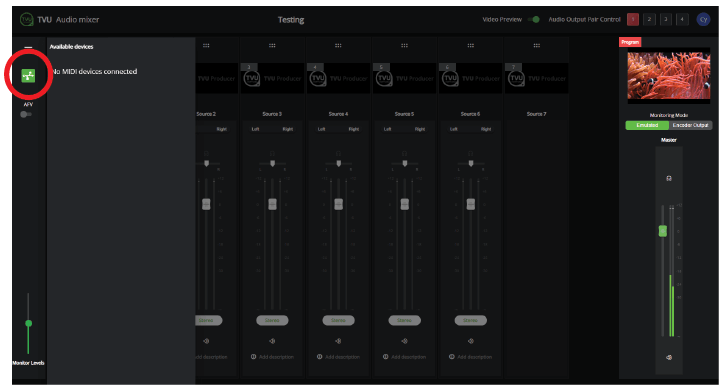Select Audio Output Pair 2

tap(649, 19)
